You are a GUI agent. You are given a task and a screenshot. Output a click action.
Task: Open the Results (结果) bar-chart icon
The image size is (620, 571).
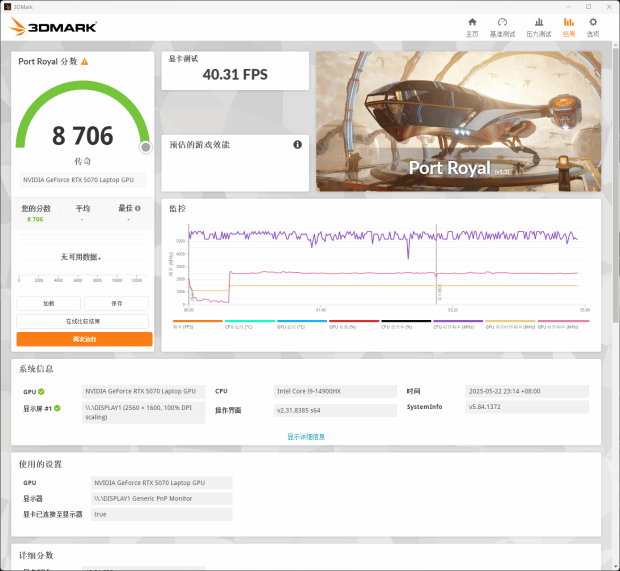tap(569, 22)
